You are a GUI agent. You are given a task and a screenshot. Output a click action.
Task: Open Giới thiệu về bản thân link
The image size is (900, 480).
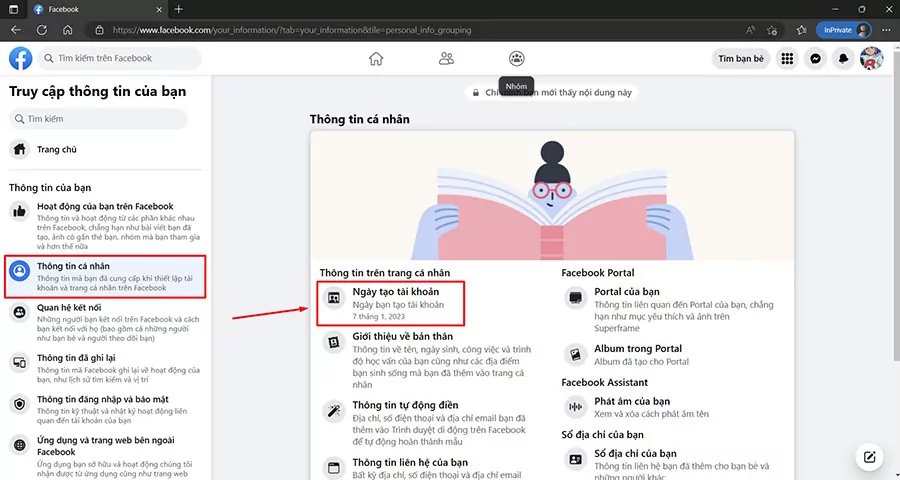[x=402, y=336]
